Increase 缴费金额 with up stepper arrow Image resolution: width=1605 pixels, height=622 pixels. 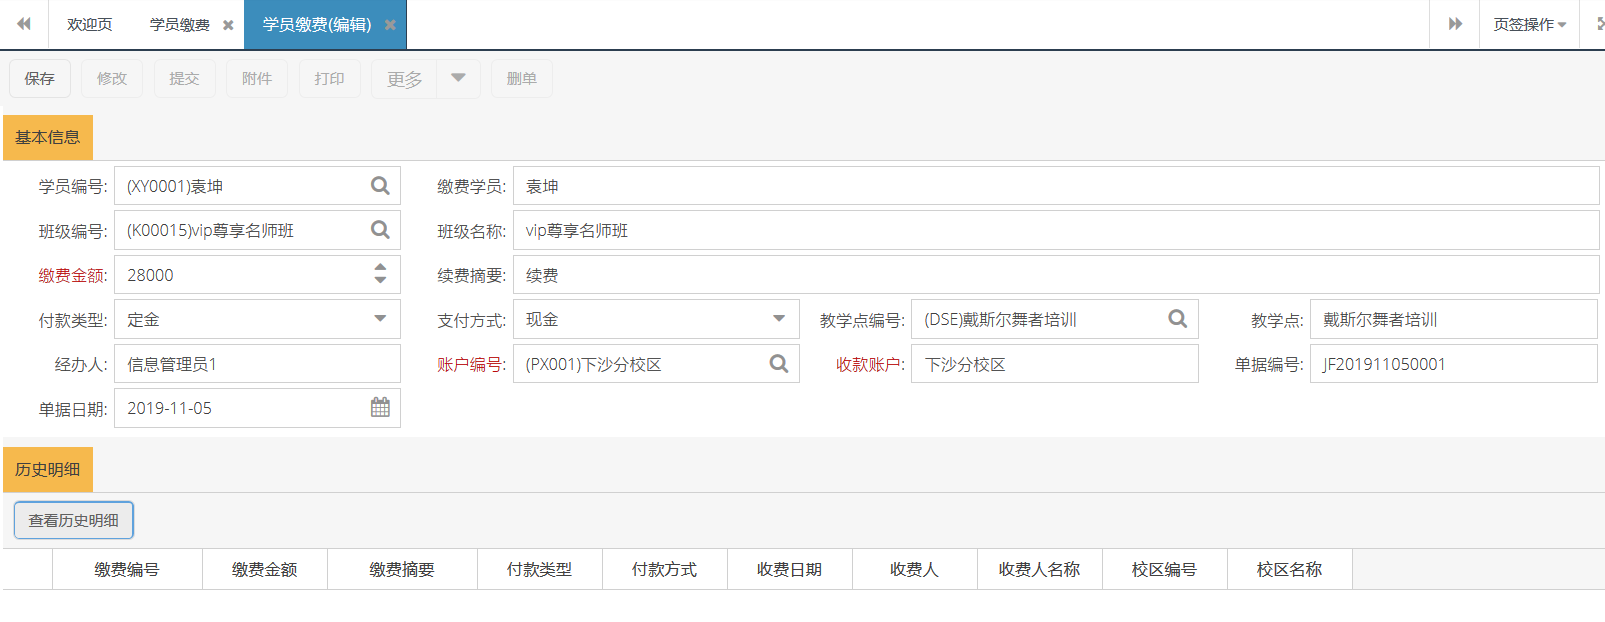(x=380, y=268)
